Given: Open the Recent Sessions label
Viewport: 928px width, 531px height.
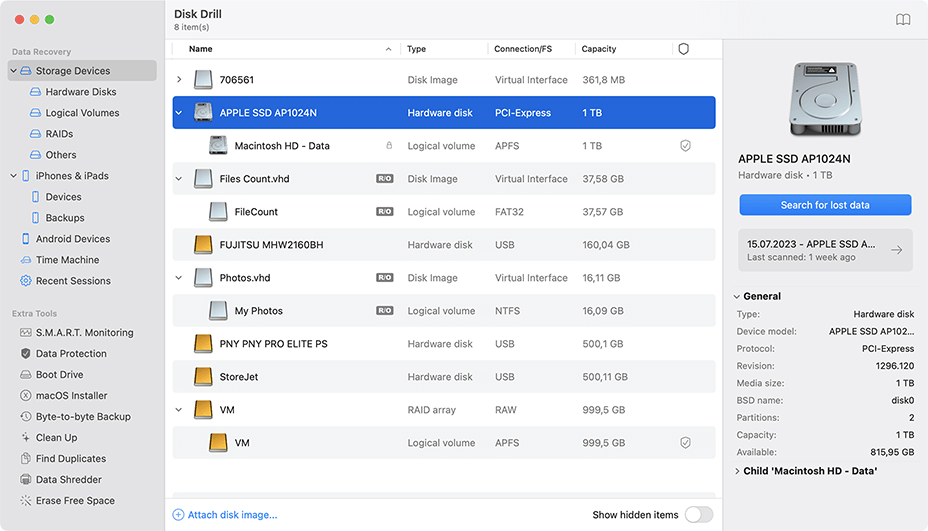Looking at the screenshot, I should point(73,281).
